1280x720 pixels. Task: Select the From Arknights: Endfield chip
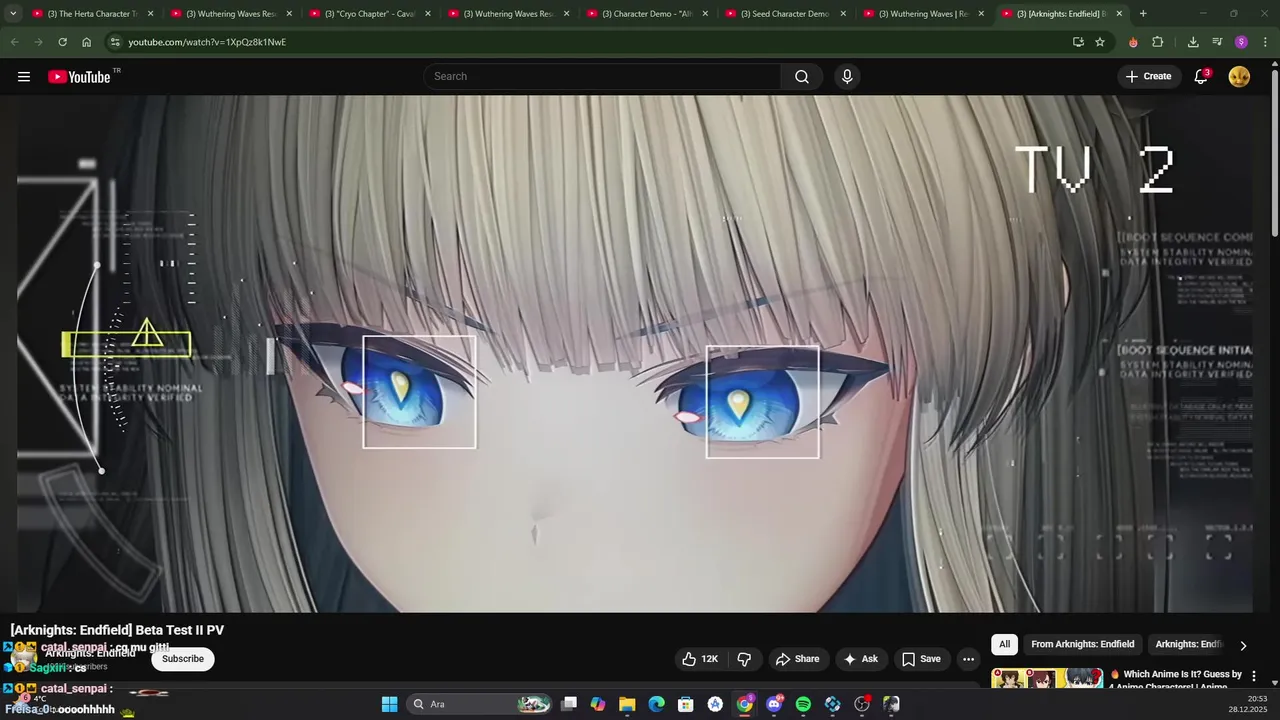[x=1082, y=645]
